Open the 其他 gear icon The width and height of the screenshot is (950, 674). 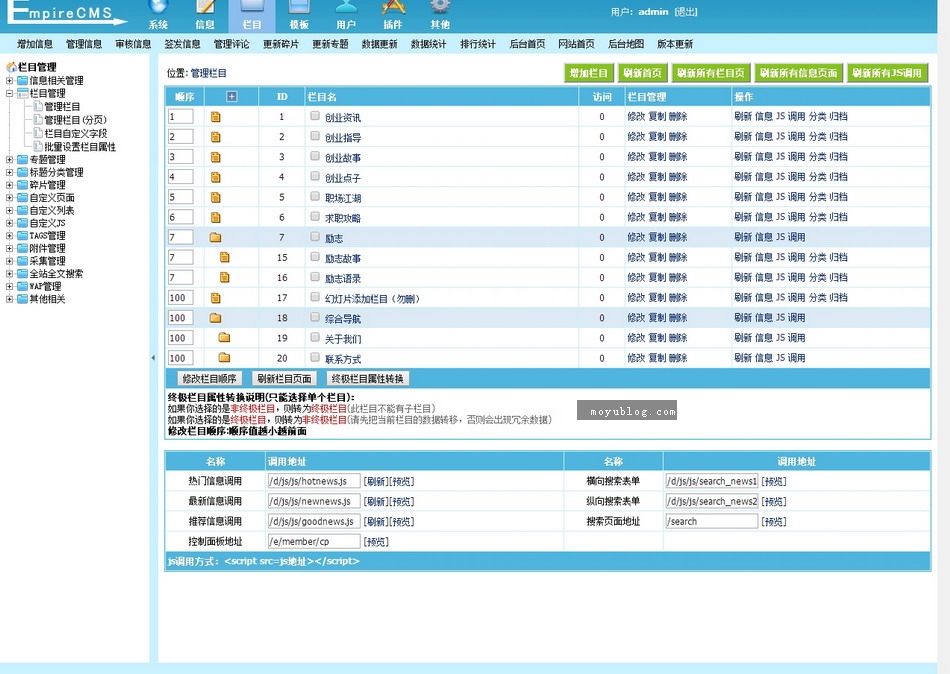440,8
